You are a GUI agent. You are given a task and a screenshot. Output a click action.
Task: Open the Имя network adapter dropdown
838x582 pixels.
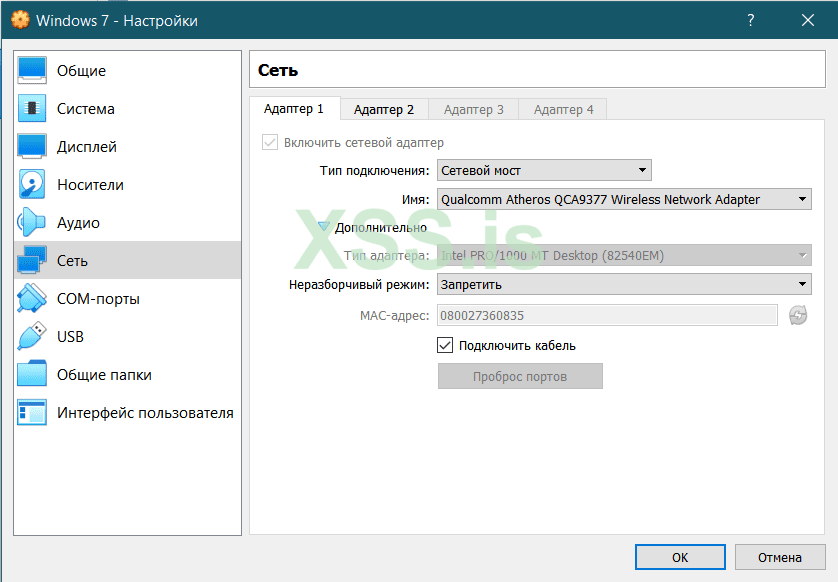tap(624, 200)
